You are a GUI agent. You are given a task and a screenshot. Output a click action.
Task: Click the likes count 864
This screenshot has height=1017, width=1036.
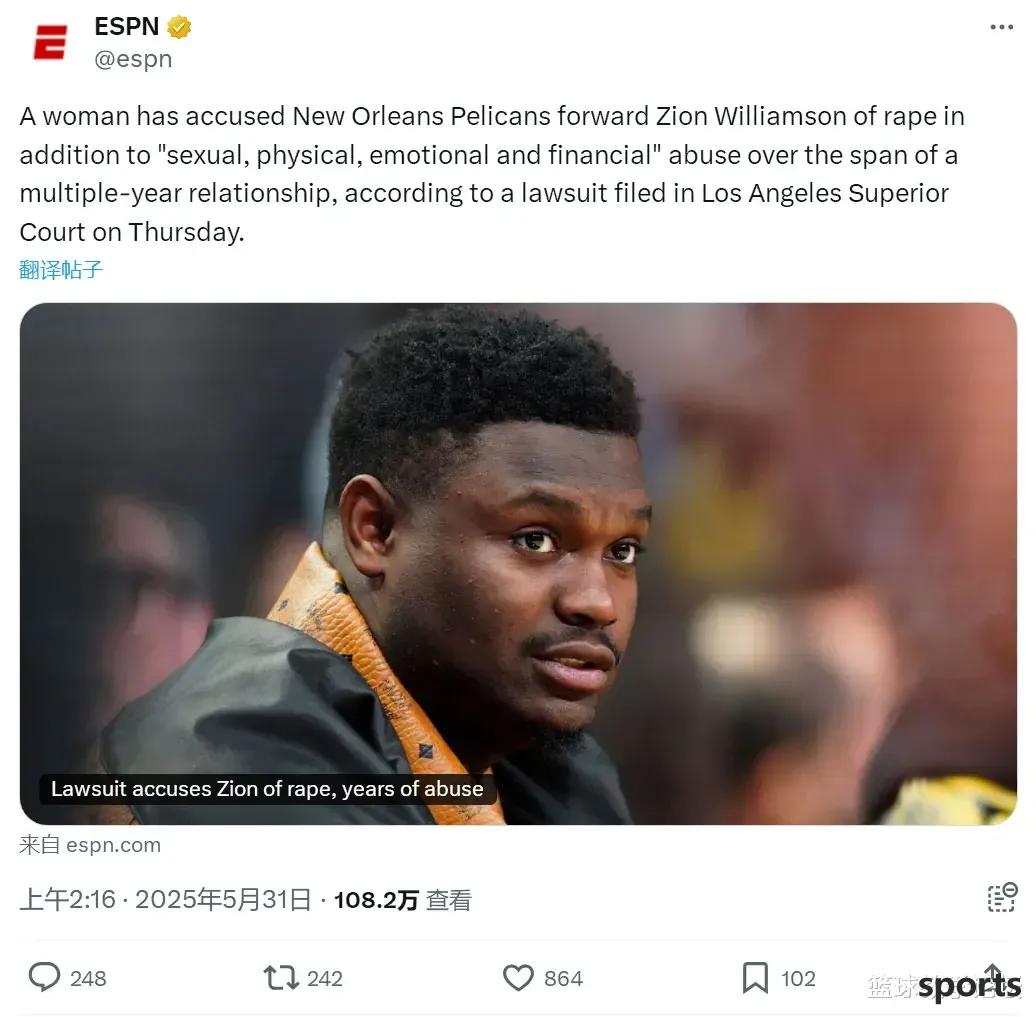(x=563, y=979)
